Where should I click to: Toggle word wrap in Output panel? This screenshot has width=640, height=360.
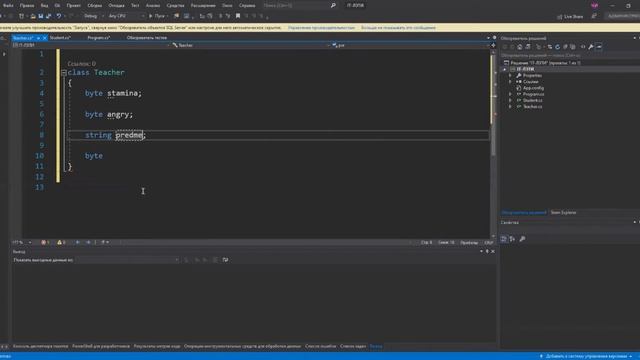click(x=225, y=260)
